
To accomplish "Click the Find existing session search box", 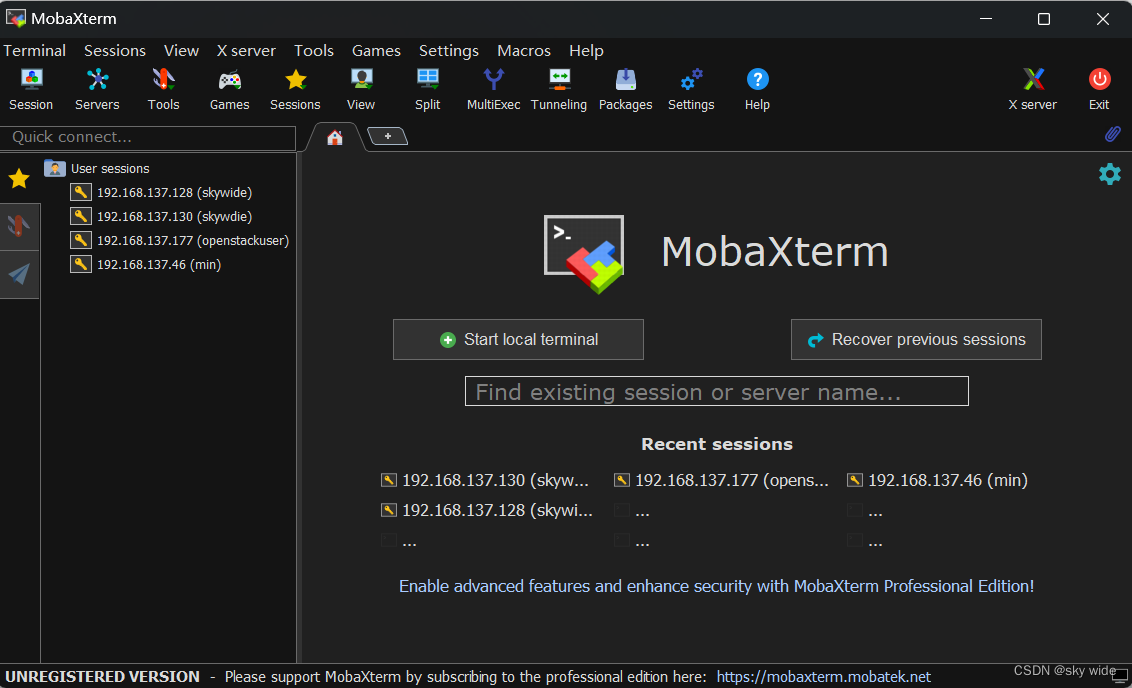I will pyautogui.click(x=717, y=391).
